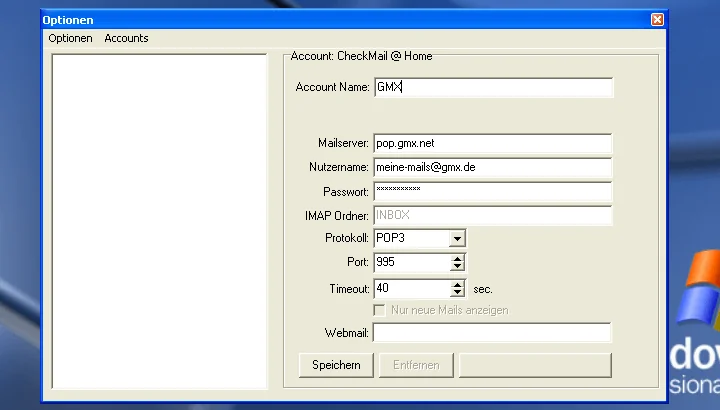The height and width of the screenshot is (410, 720).
Task: Click into the Account Name field
Action: coord(493,87)
